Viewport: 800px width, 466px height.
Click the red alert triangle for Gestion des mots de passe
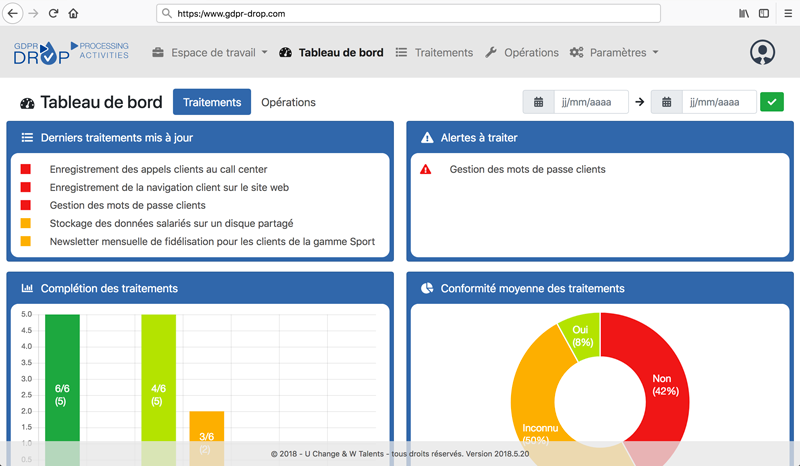pyautogui.click(x=426, y=169)
